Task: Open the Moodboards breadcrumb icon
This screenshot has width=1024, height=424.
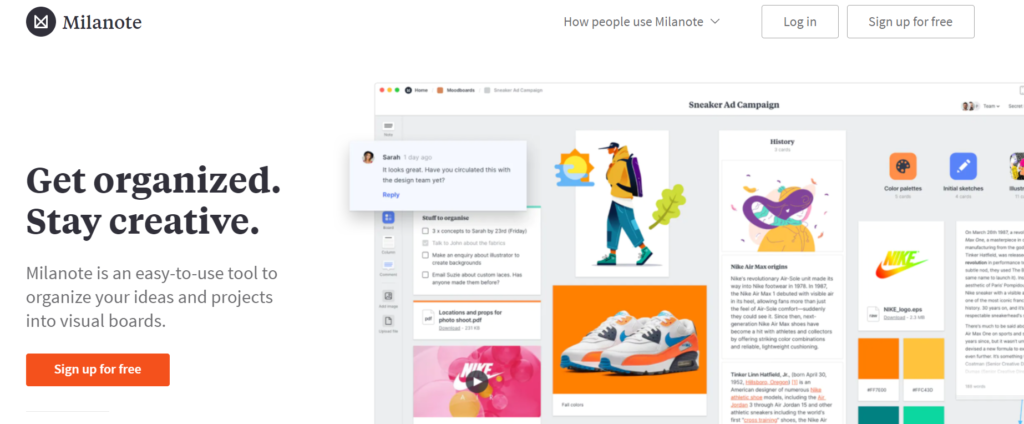Action: tap(440, 90)
